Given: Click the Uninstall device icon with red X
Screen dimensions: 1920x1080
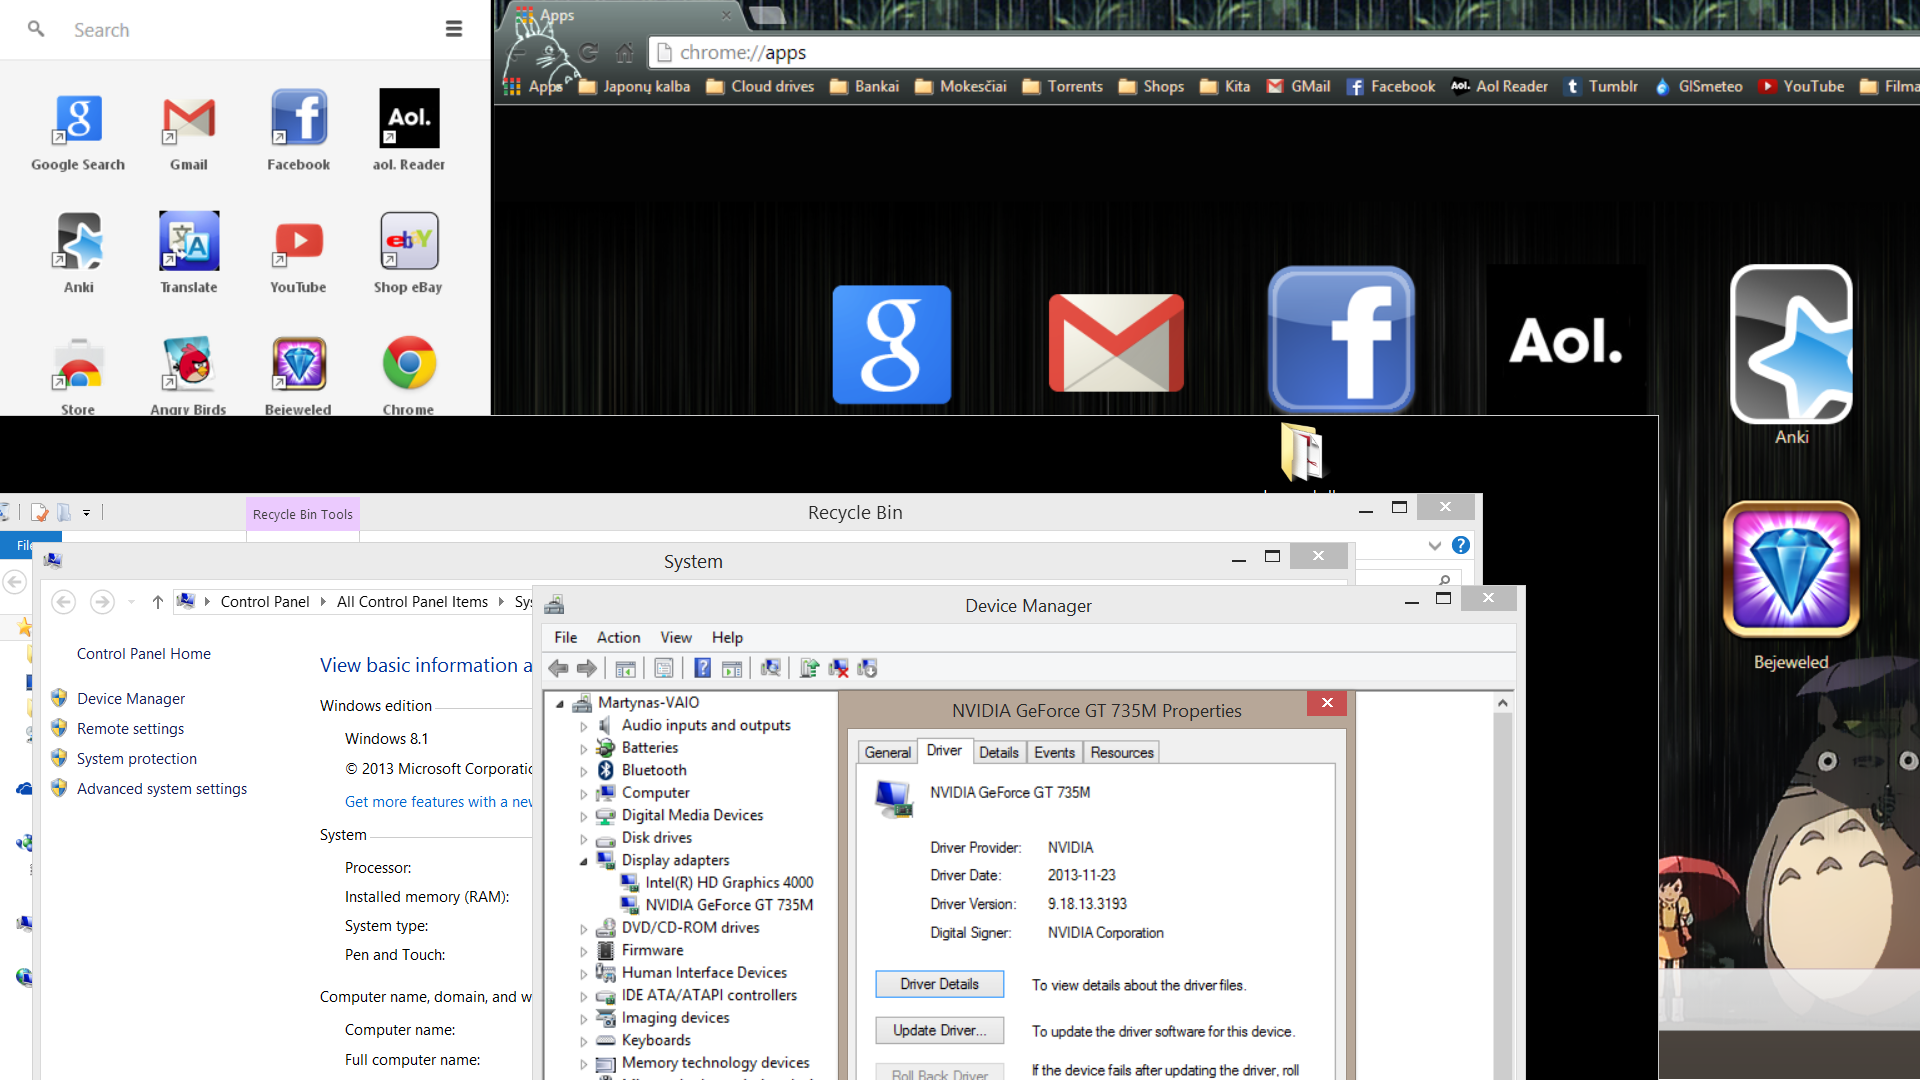Looking at the screenshot, I should 838,668.
